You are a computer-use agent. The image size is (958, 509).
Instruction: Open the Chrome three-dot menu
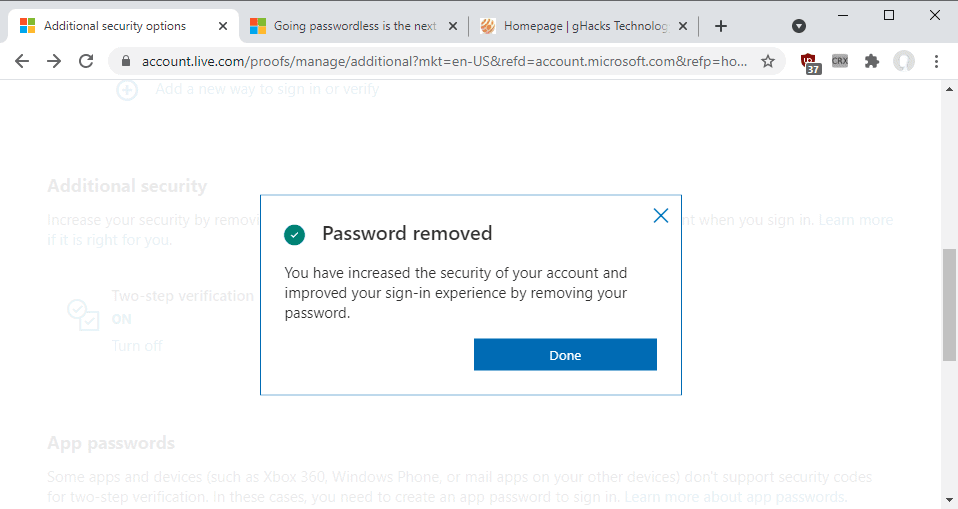point(936,61)
